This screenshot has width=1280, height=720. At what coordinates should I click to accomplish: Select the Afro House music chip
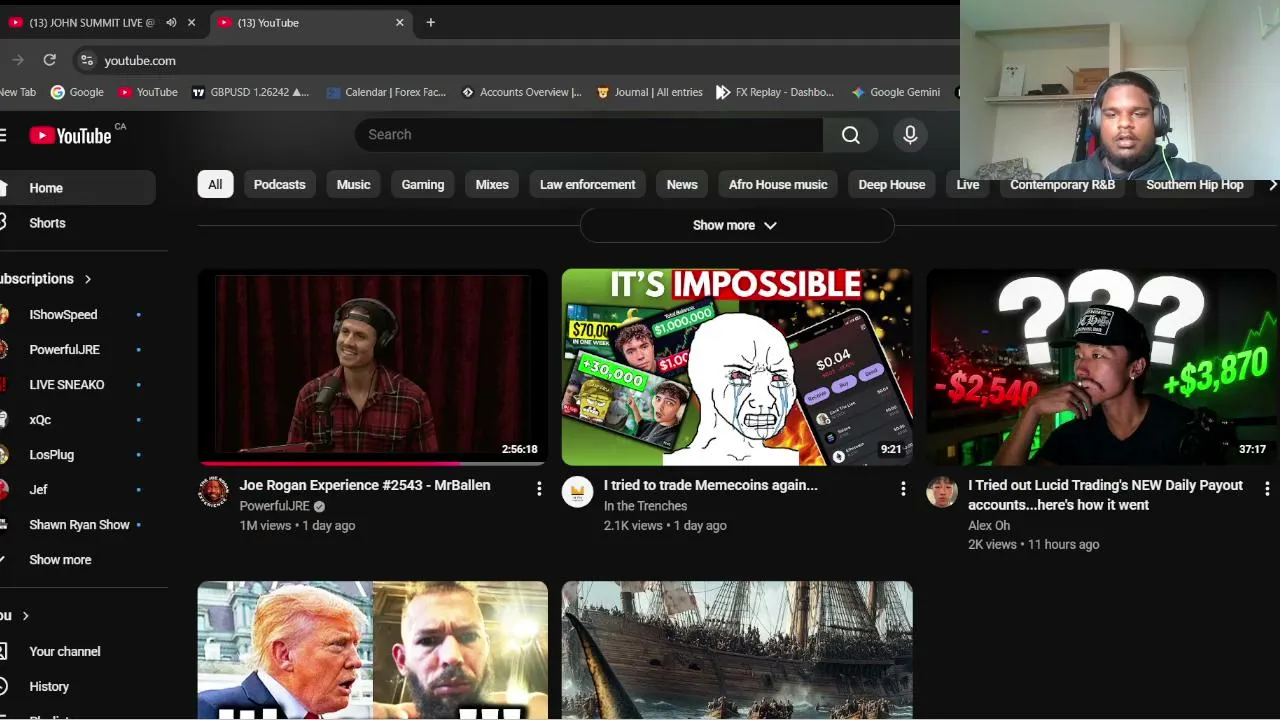[x=778, y=185]
